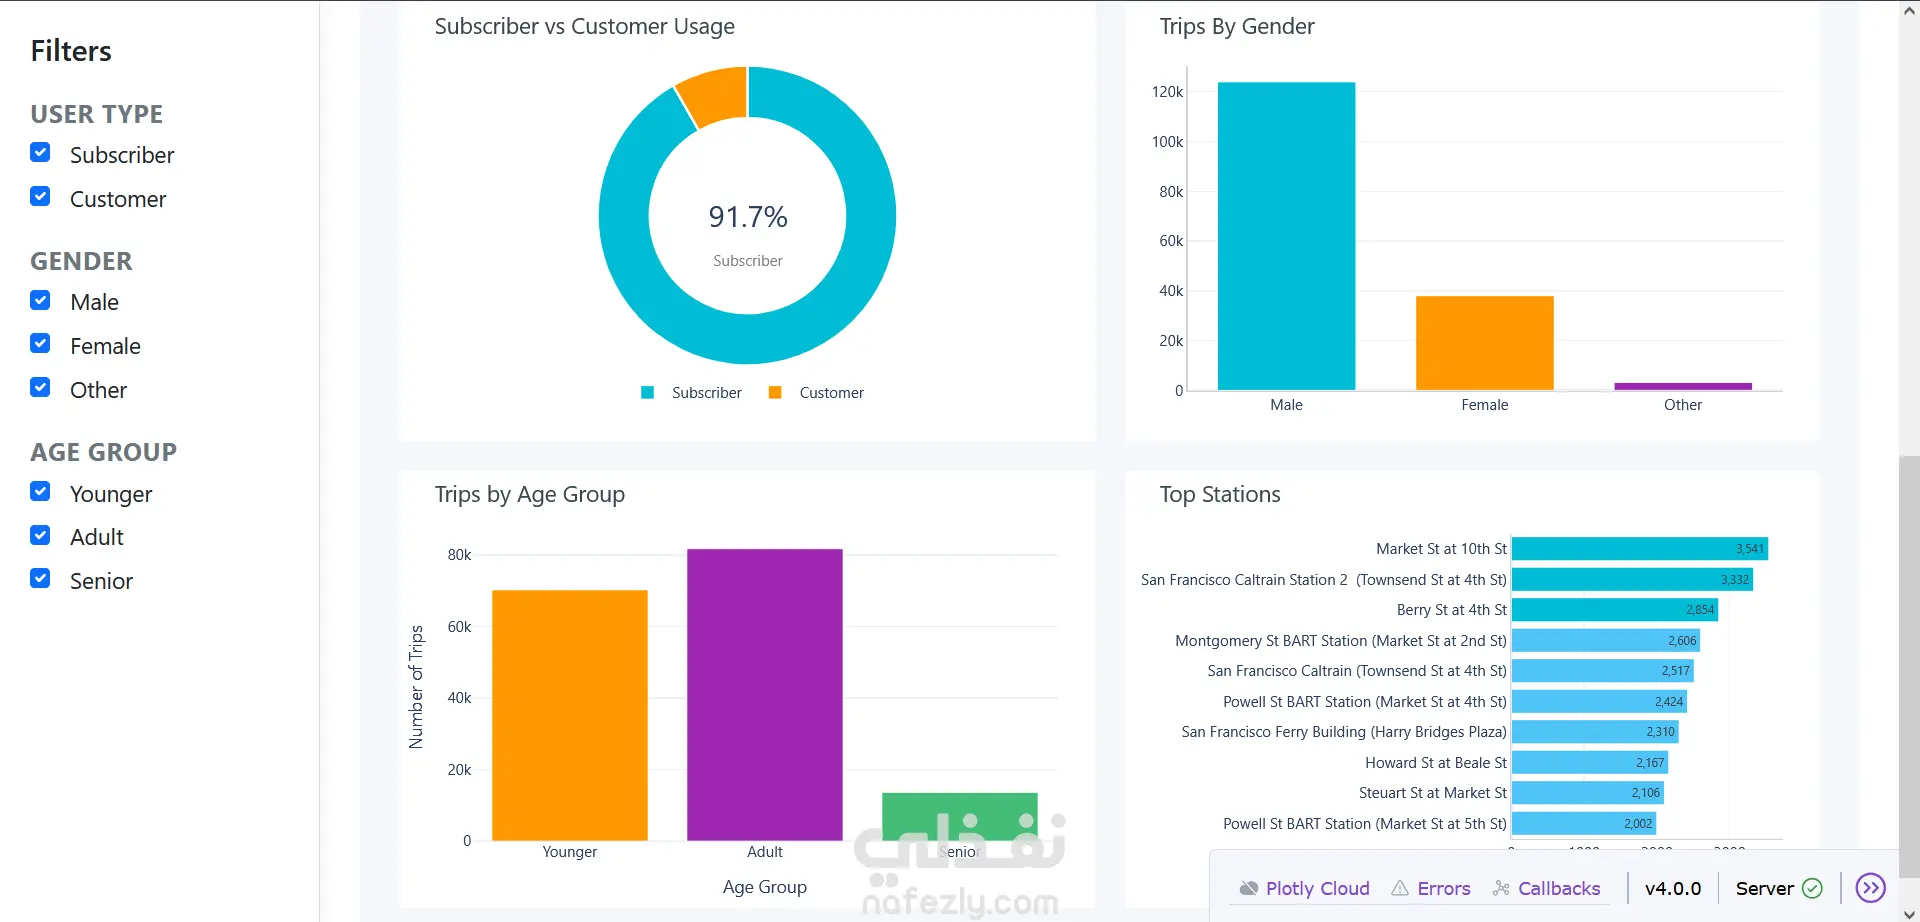Click the '91.7%' value in donut center
1920x922 pixels.
[748, 217]
